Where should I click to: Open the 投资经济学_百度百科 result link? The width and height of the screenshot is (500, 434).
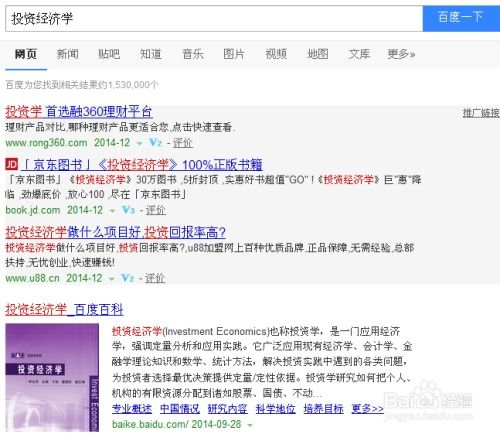(x=64, y=310)
